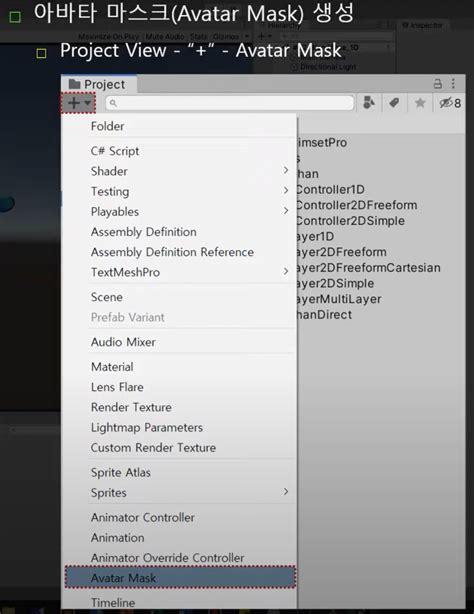The image size is (474, 614).
Task: Select Sprite Atlas menu item
Action: coord(180,473)
